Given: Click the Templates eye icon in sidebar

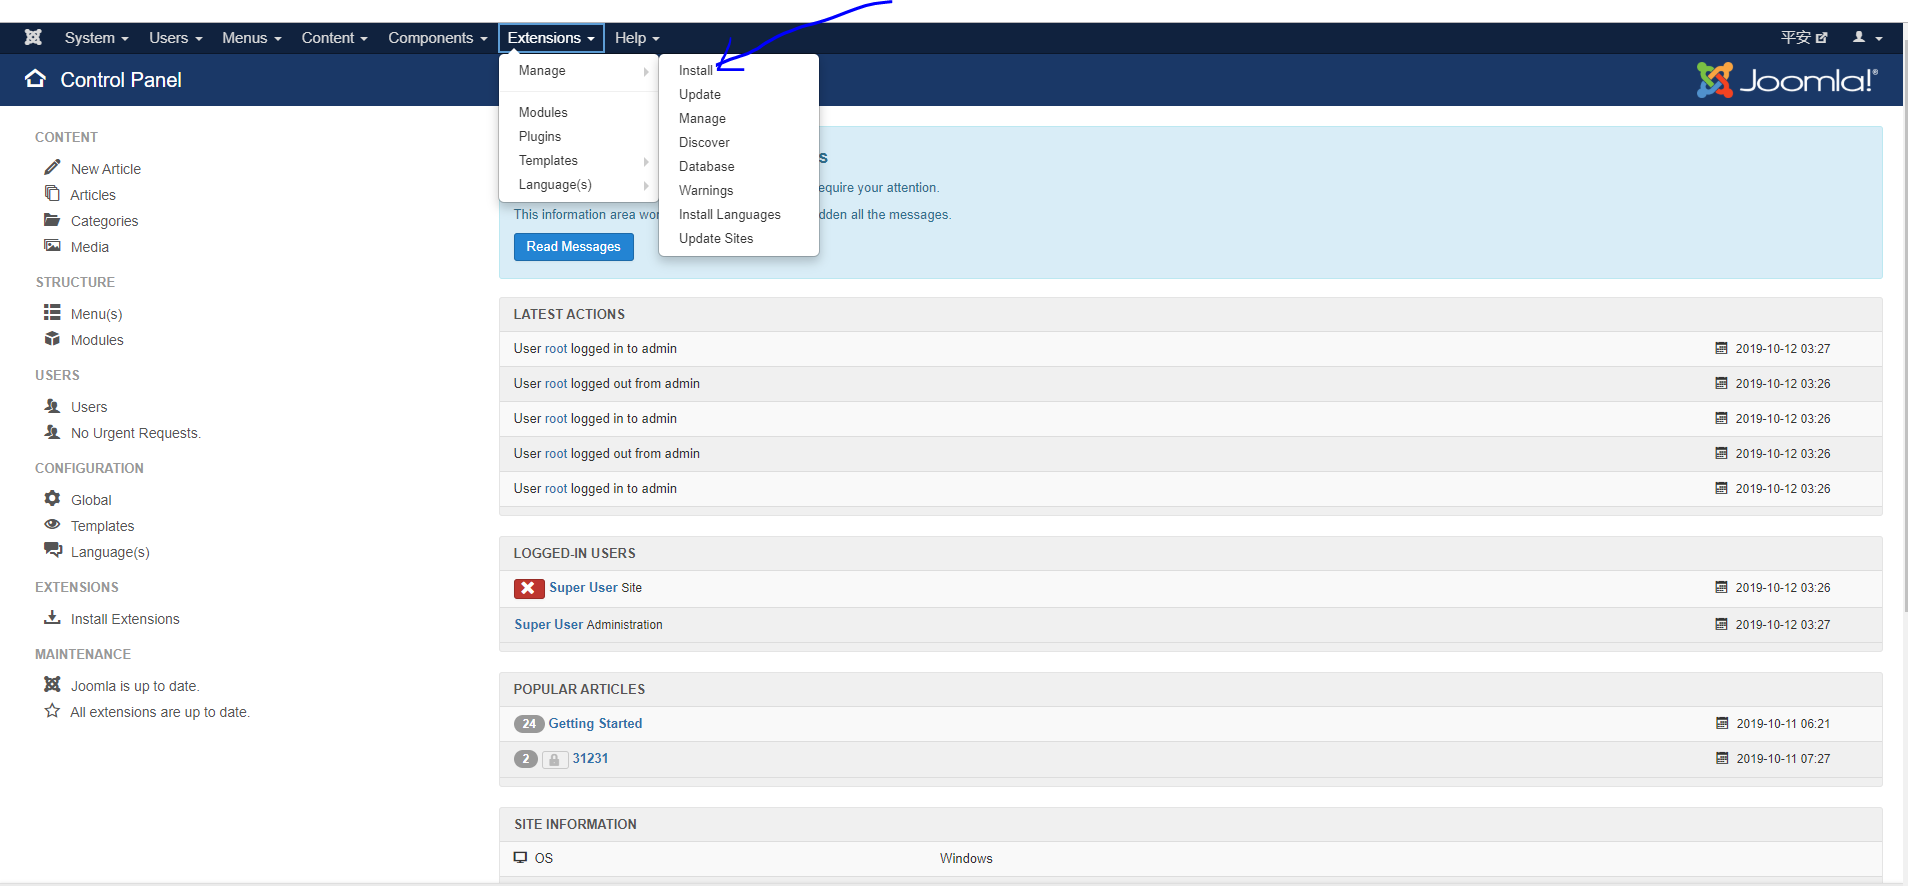Looking at the screenshot, I should point(52,525).
